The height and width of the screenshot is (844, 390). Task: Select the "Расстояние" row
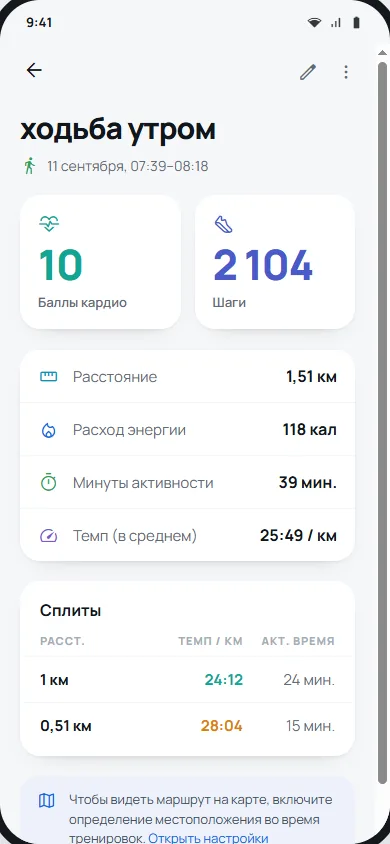tap(187, 376)
